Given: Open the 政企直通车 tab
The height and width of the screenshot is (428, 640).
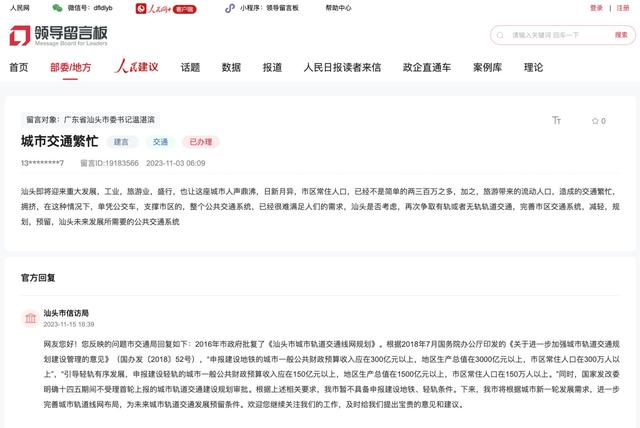Looking at the screenshot, I should (x=427, y=67).
